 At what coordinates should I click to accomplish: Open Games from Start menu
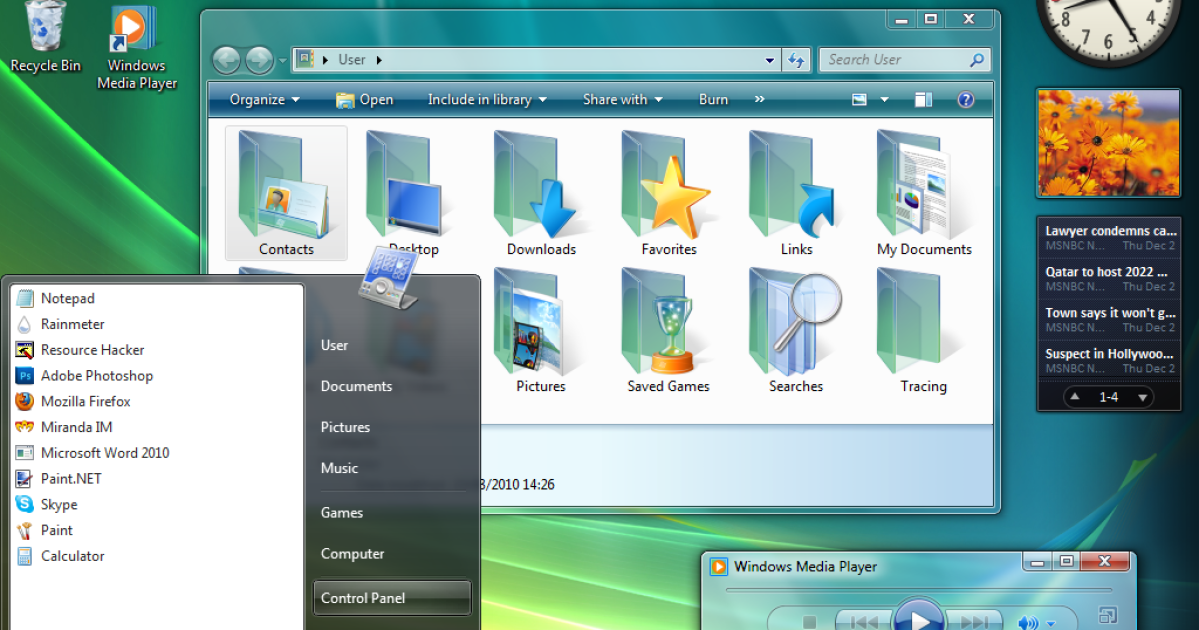(342, 512)
